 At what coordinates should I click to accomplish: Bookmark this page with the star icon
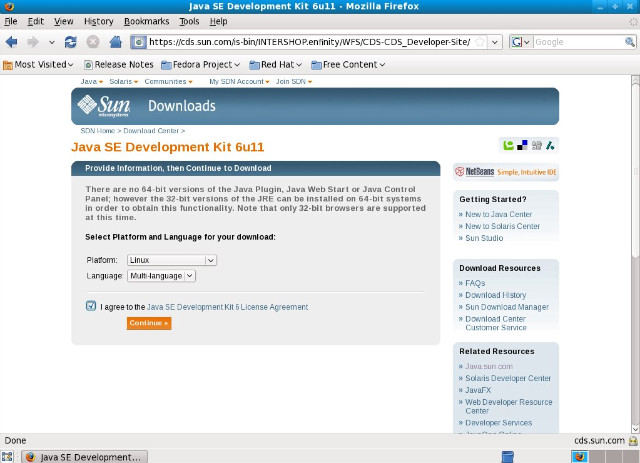pos(480,42)
